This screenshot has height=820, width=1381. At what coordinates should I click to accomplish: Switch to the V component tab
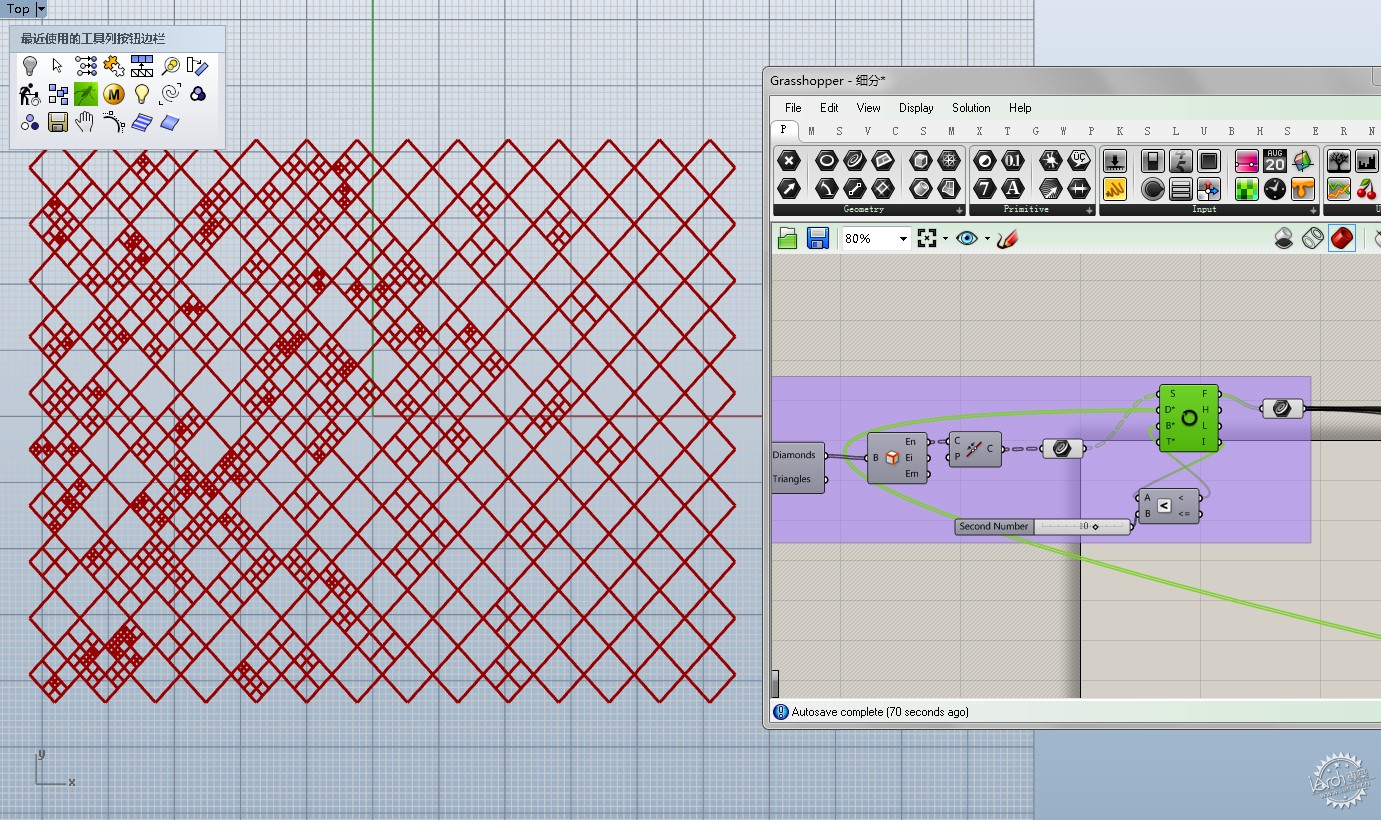pyautogui.click(x=867, y=131)
